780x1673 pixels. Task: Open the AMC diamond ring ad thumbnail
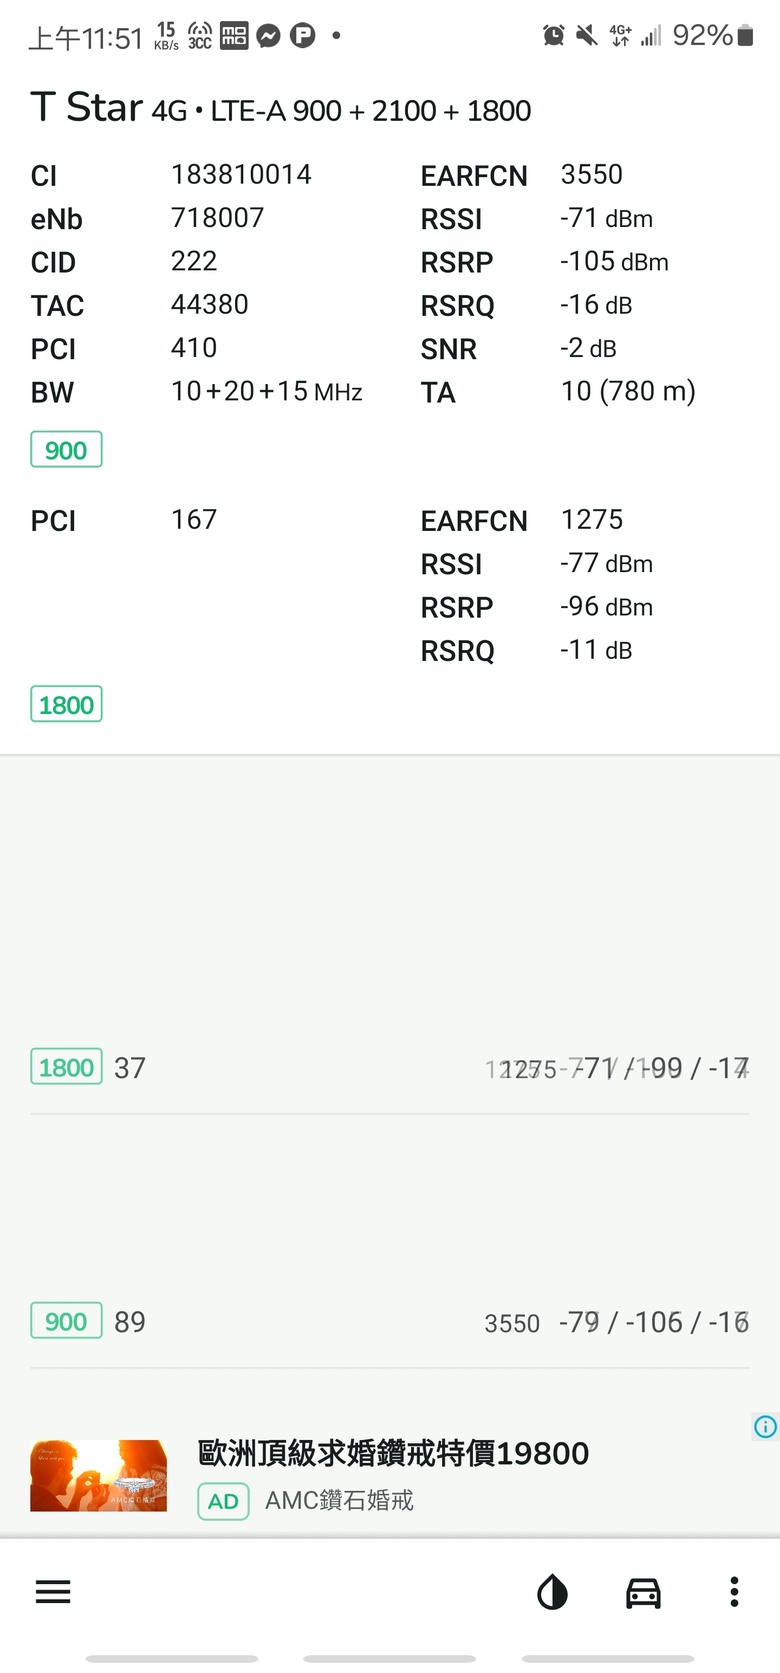click(x=98, y=1475)
